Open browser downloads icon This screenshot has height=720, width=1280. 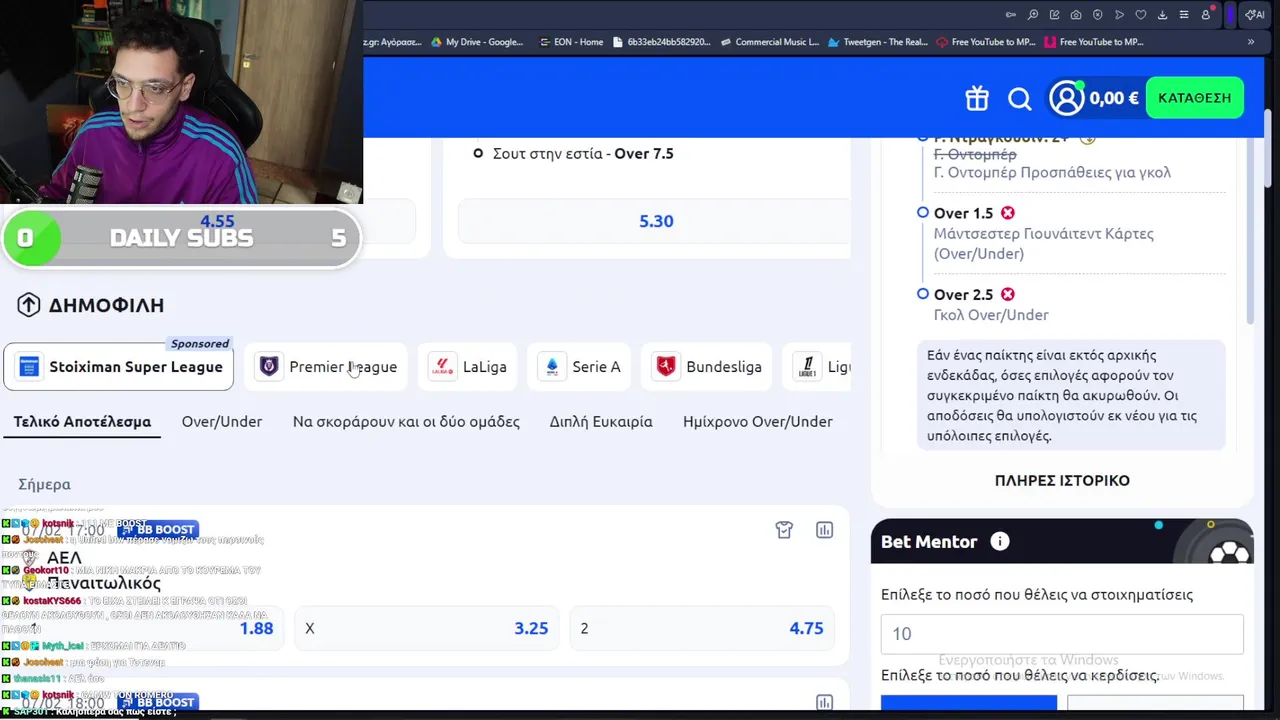coord(1163,15)
